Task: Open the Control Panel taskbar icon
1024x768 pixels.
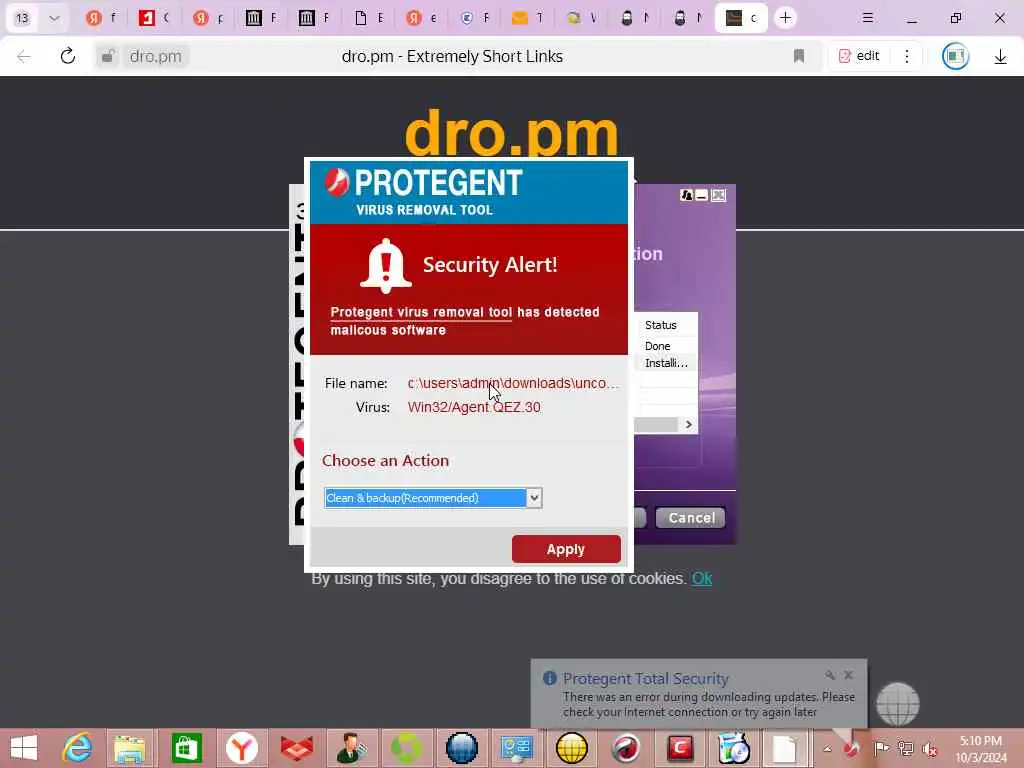Action: point(516,748)
